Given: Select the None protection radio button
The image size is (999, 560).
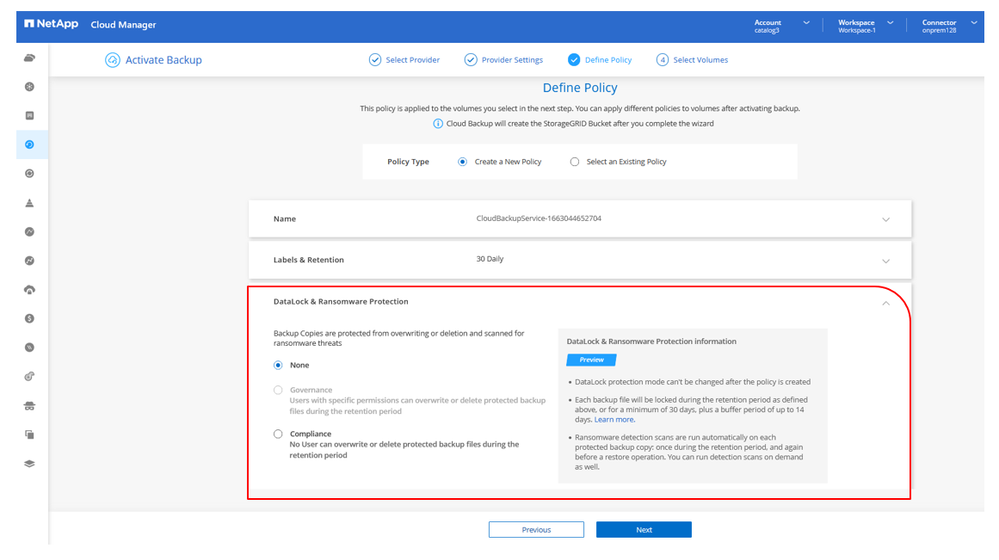Looking at the screenshot, I should [278, 365].
